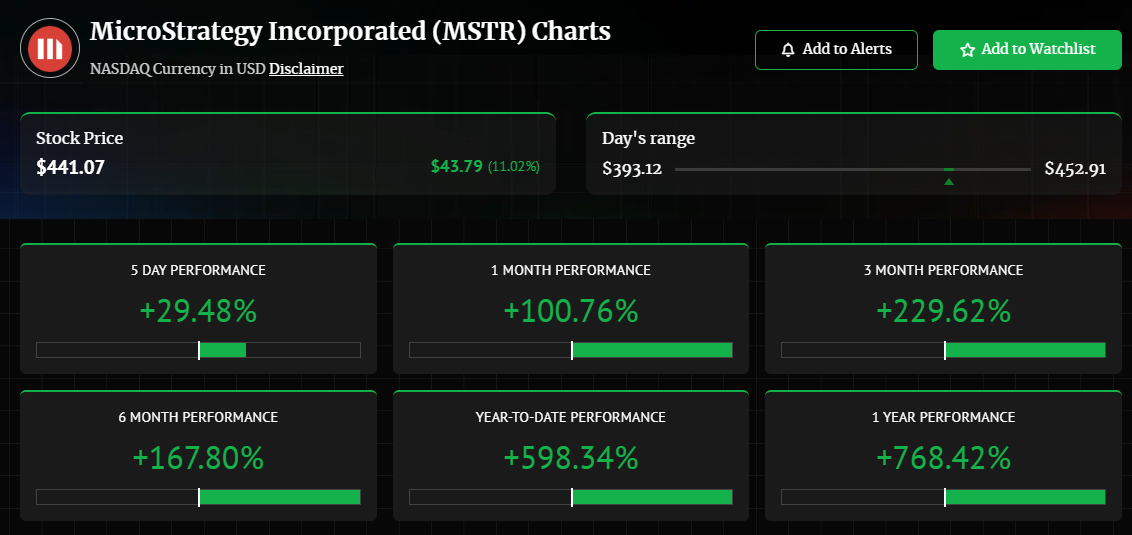The height and width of the screenshot is (535, 1132).
Task: Click the MicroStrategy red logo icon
Action: [x=50, y=48]
